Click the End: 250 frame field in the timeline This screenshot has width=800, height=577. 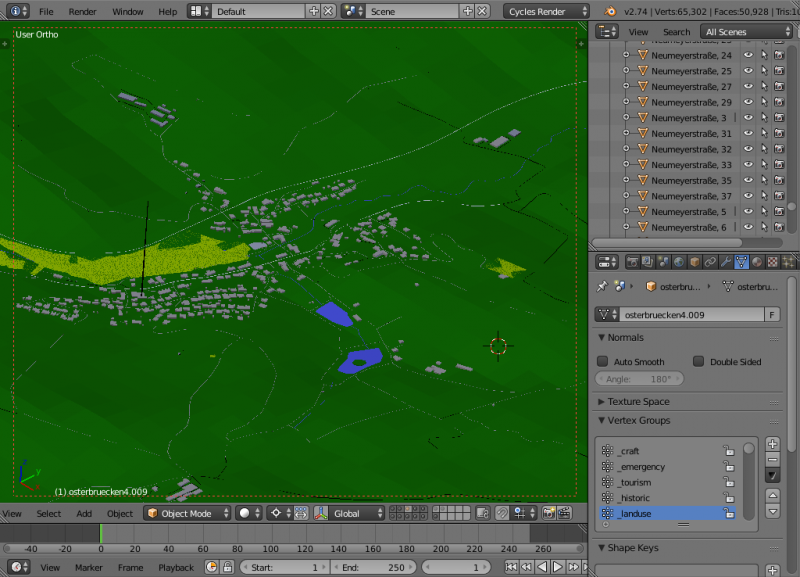coord(375,567)
